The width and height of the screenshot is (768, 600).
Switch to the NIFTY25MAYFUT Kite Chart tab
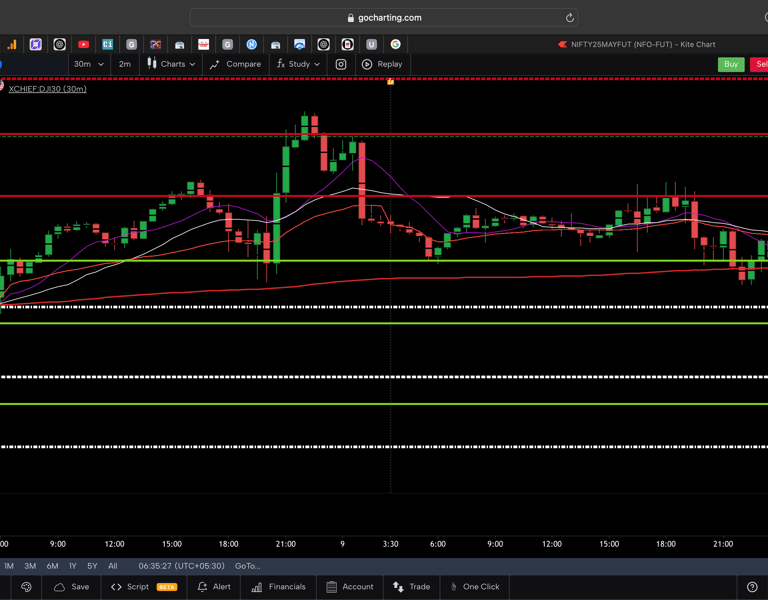(637, 45)
